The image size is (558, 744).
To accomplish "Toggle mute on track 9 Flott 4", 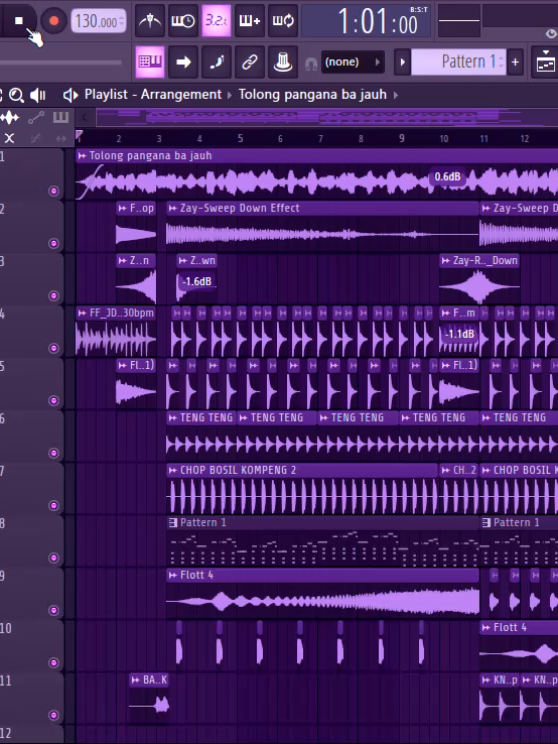I will point(54,610).
